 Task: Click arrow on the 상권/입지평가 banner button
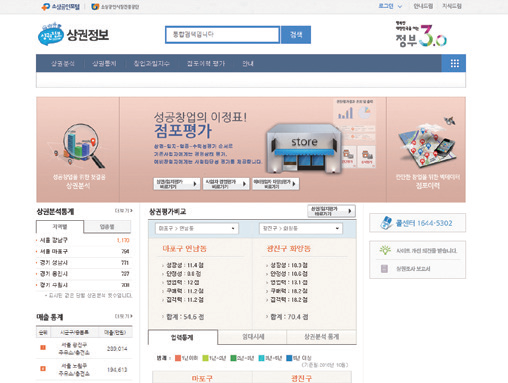[195, 184]
